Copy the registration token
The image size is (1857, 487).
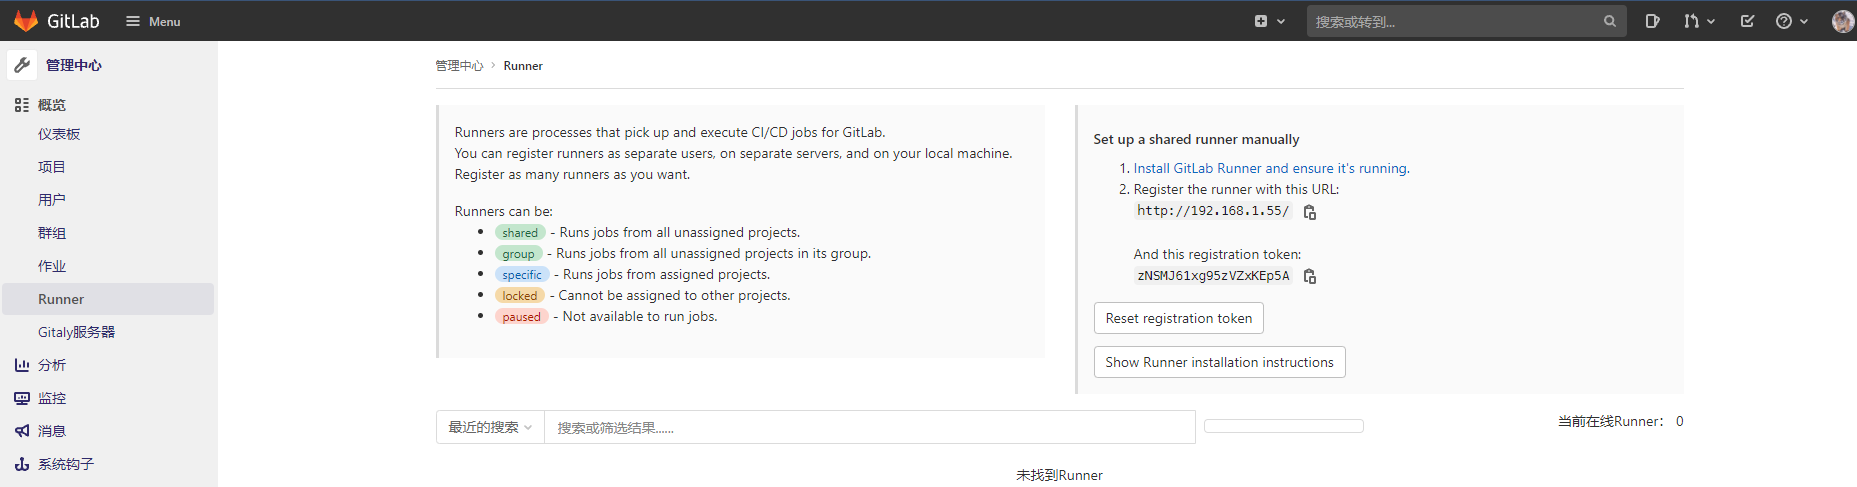point(1309,277)
